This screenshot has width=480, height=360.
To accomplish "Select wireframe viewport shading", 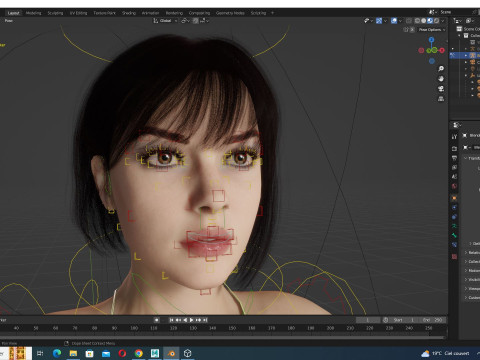I will 417,21.
